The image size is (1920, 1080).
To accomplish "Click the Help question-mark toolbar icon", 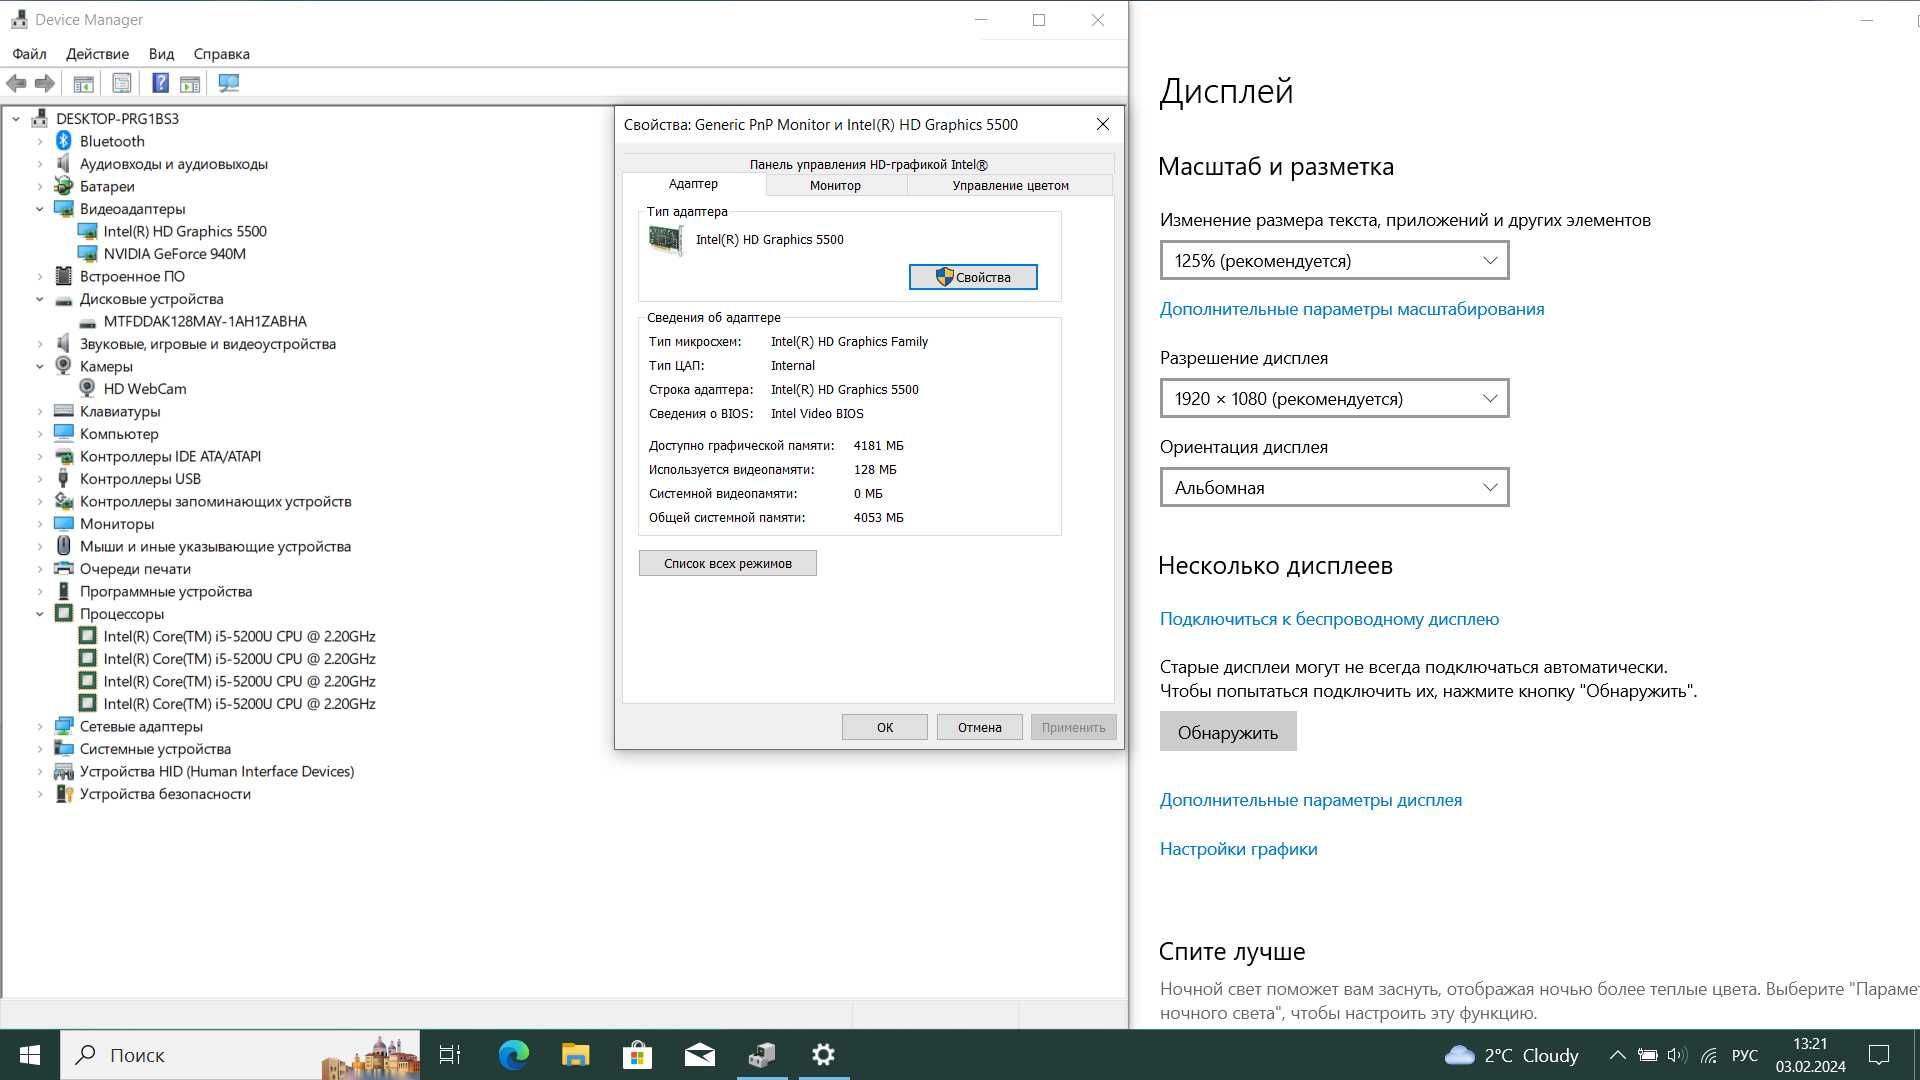I will (x=160, y=84).
